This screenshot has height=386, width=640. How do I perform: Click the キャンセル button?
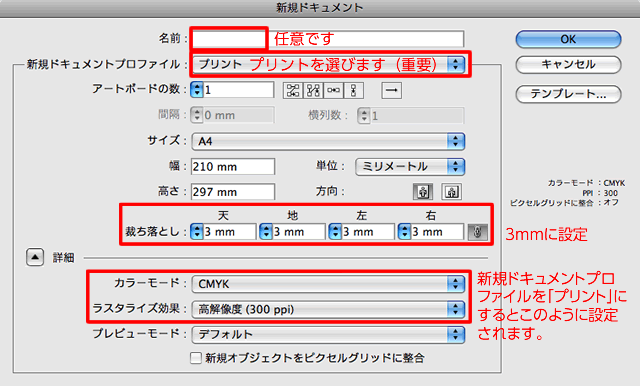568,64
